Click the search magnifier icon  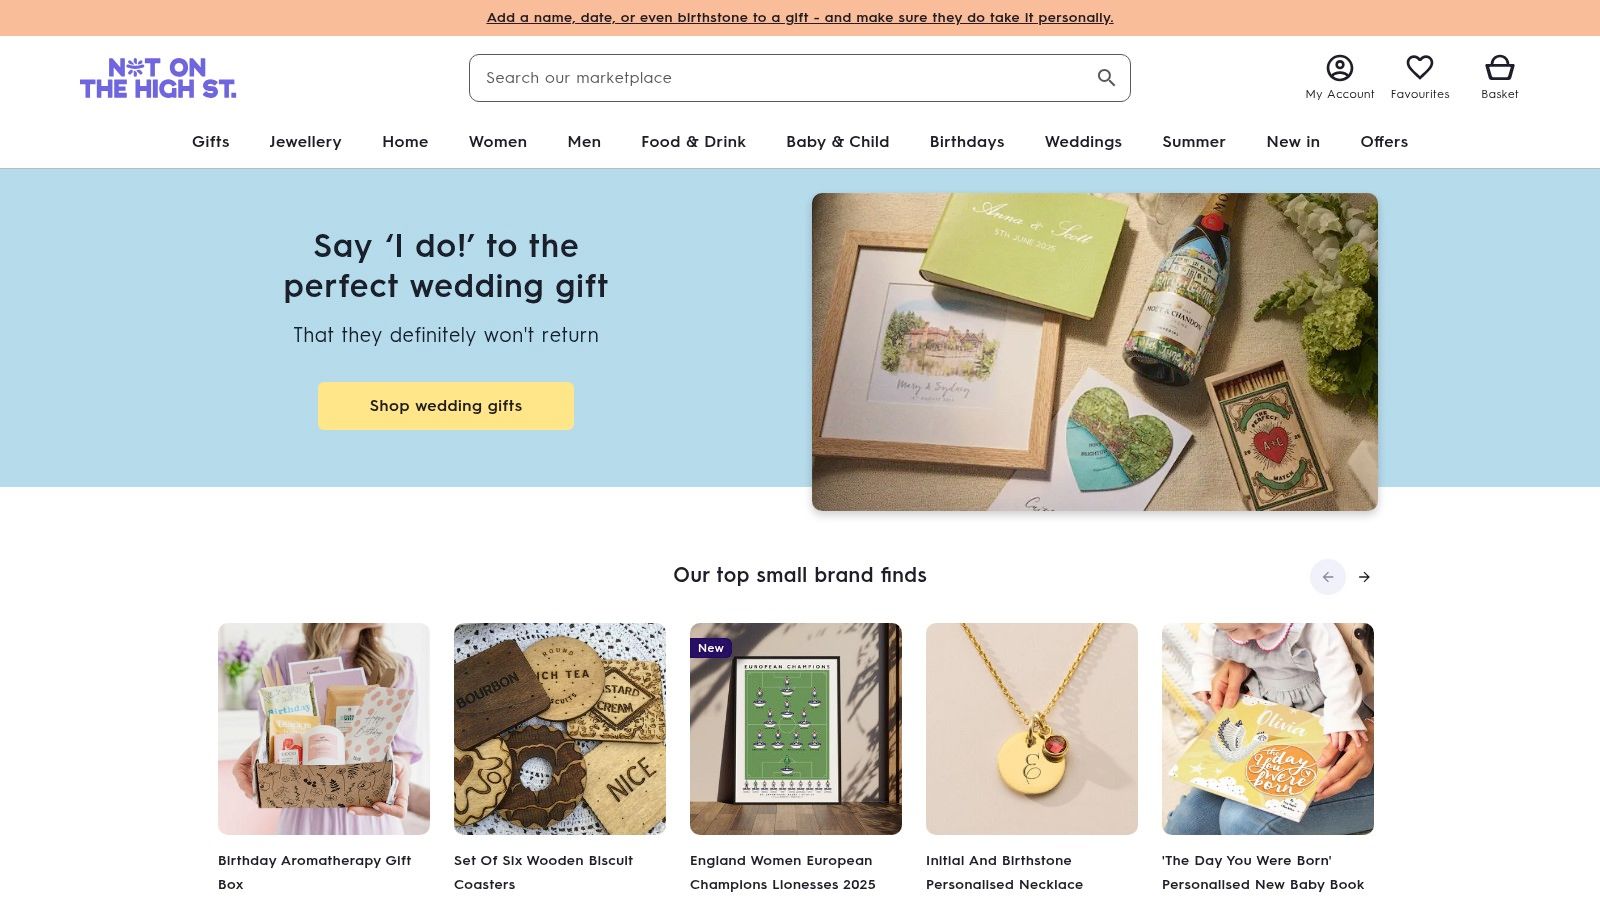pyautogui.click(x=1106, y=78)
